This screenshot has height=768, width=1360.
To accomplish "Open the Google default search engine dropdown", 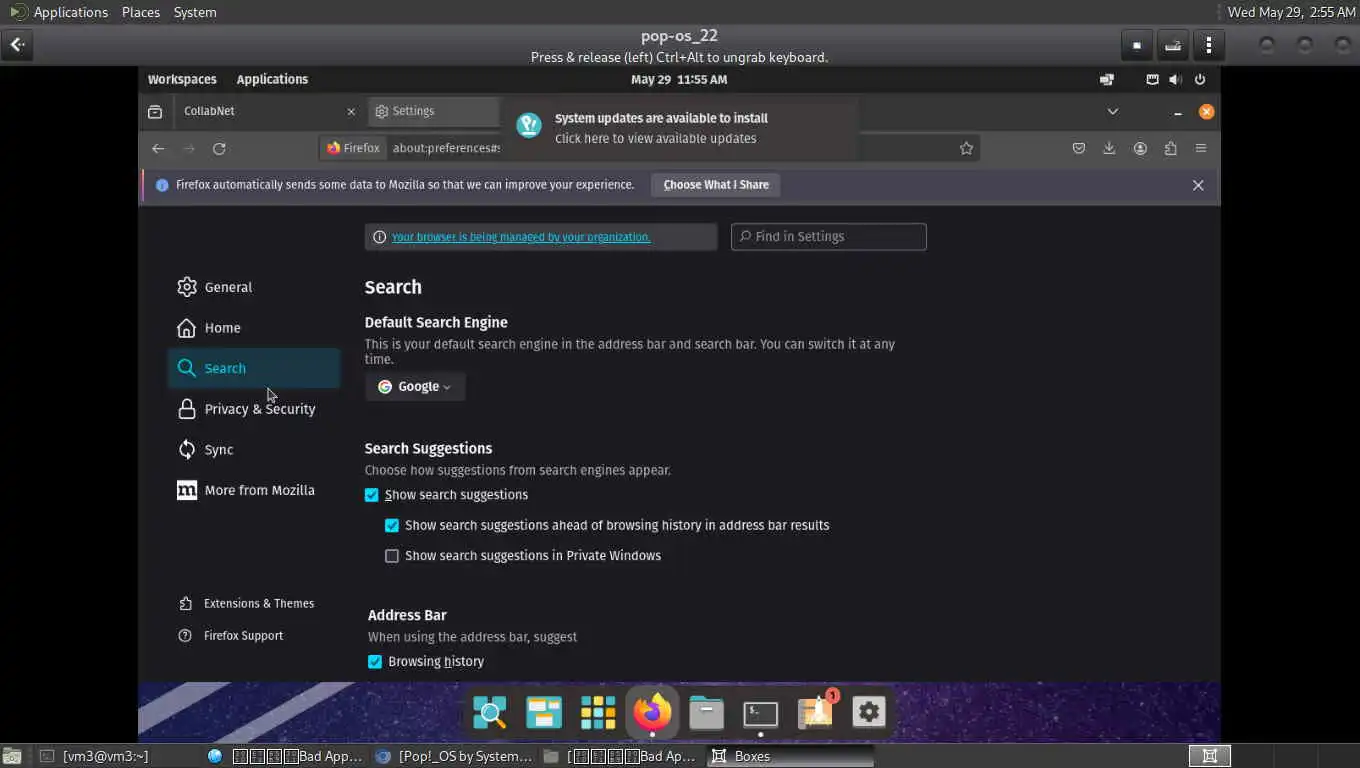I will 415,387.
